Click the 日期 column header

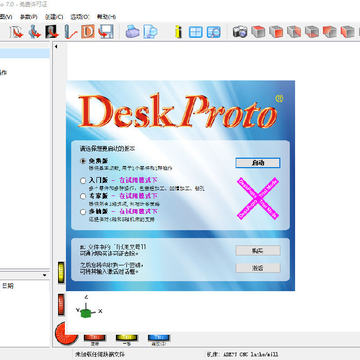[8, 286]
